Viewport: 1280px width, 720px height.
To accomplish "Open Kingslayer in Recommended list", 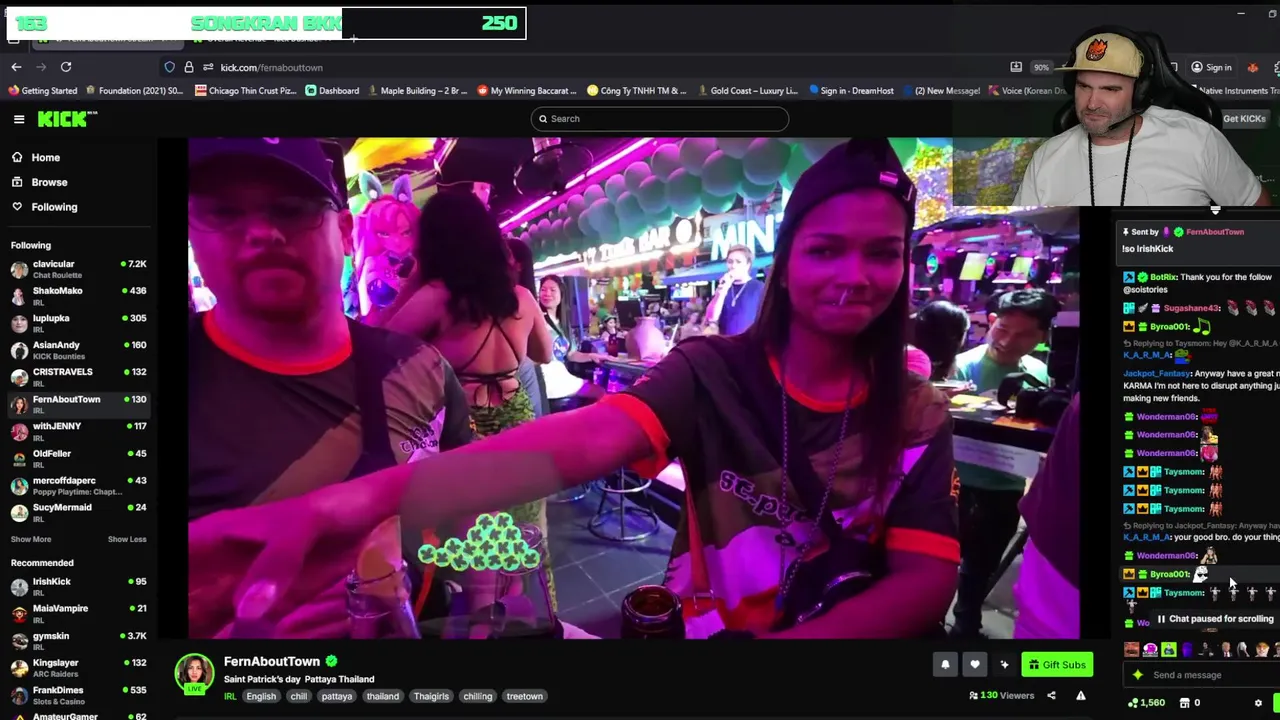I will tap(79, 667).
